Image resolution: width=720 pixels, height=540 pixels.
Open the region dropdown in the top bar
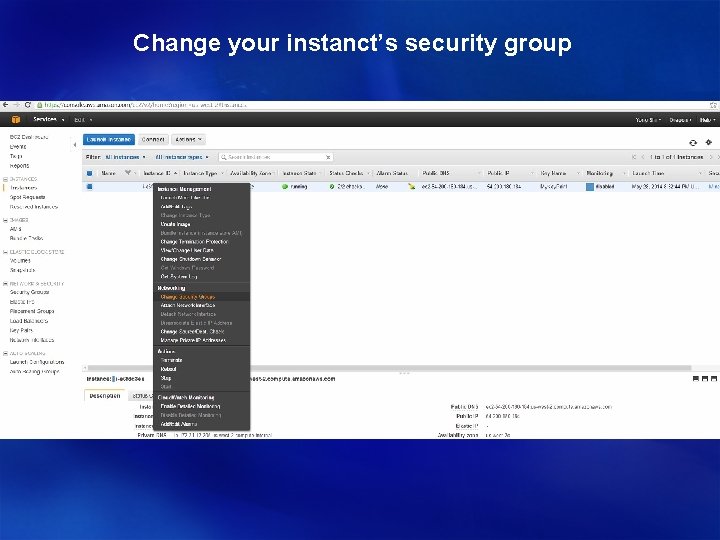click(680, 120)
